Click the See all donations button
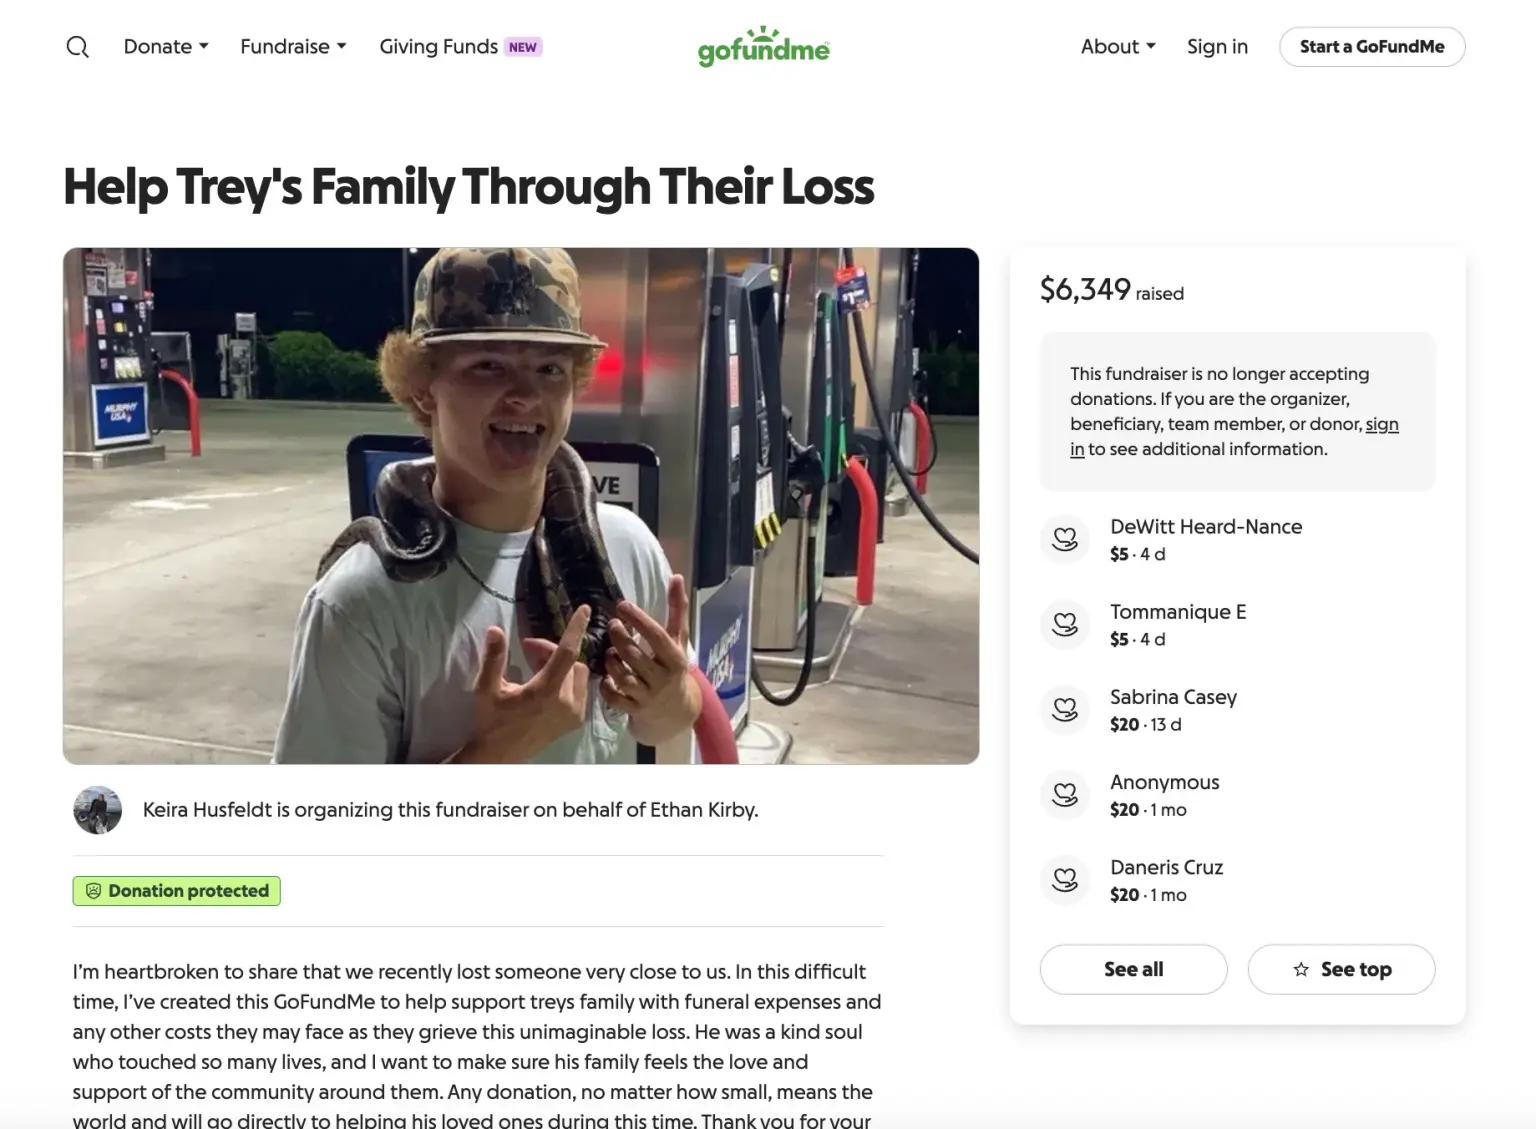1536x1129 pixels. tap(1133, 969)
